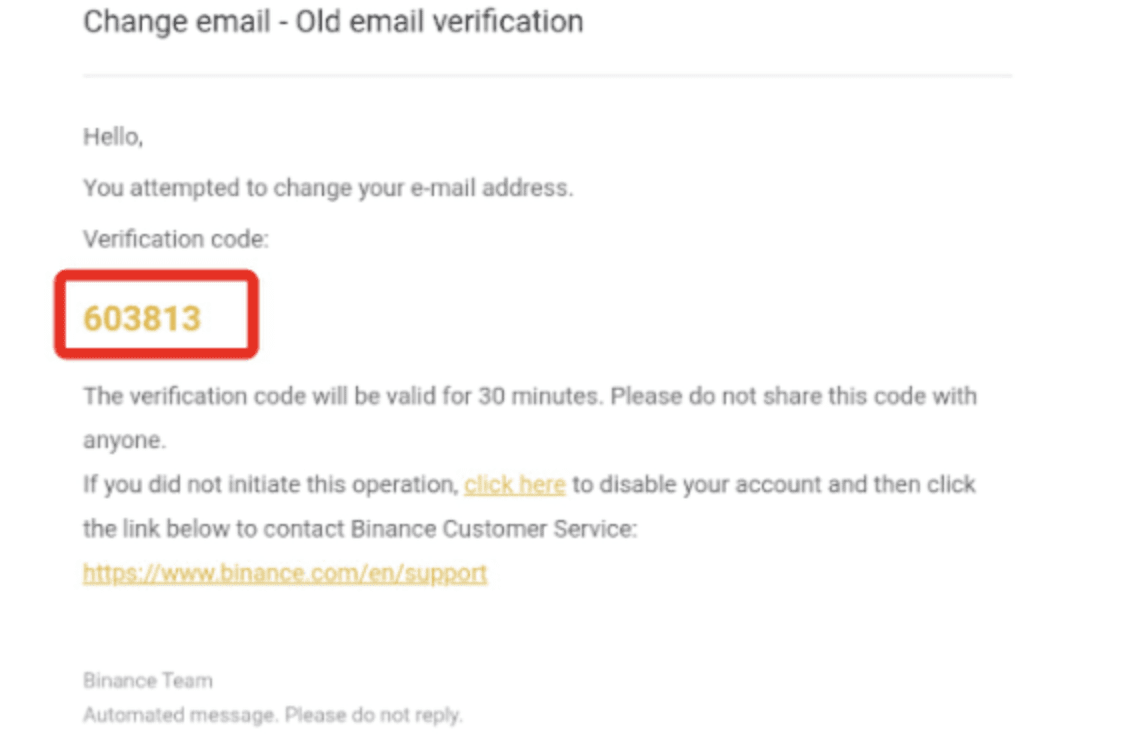Click "You attempted to change your e-mail address" line

pyautogui.click(x=328, y=188)
